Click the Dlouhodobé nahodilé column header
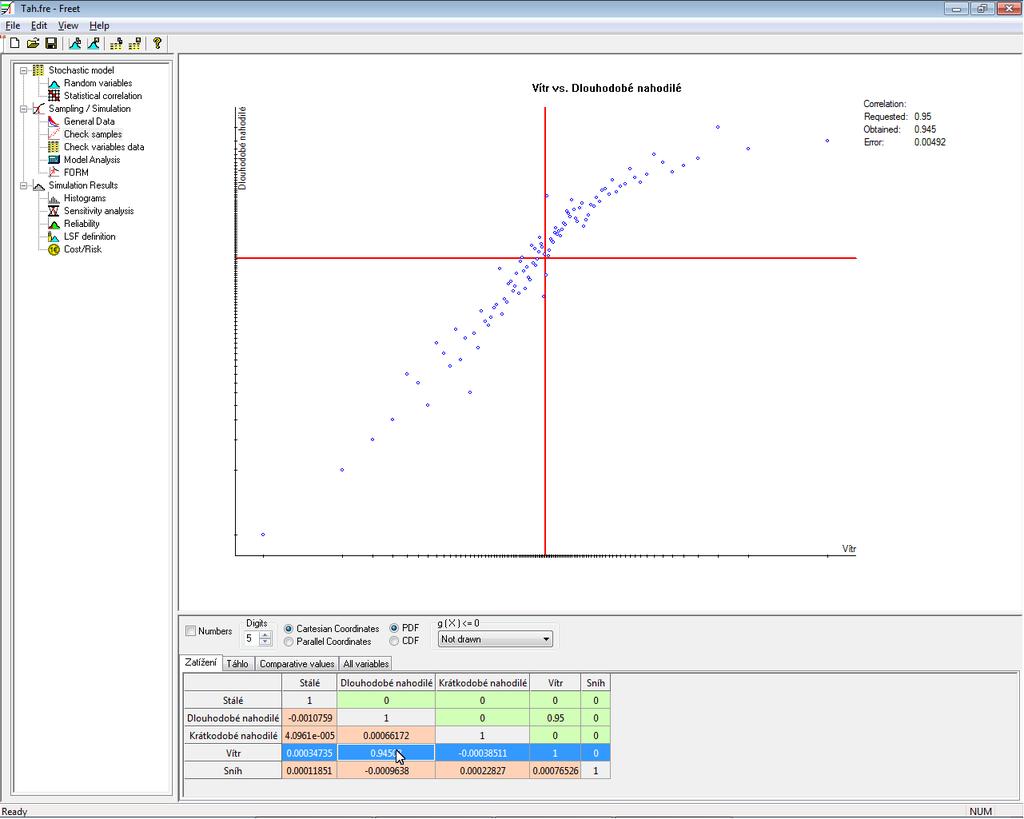Image resolution: width=1024 pixels, height=819 pixels. (386, 683)
